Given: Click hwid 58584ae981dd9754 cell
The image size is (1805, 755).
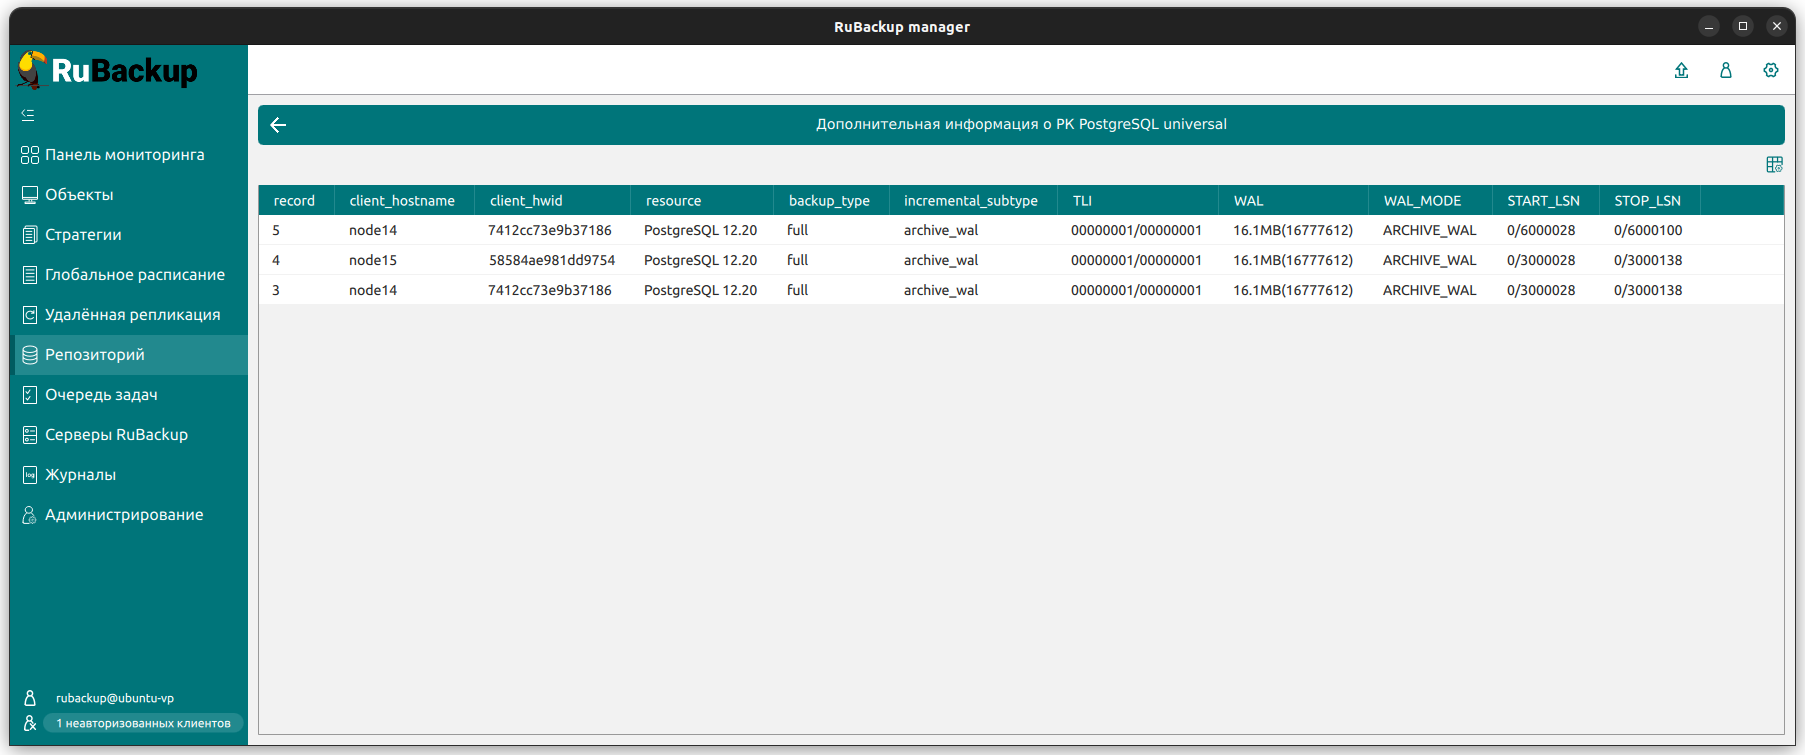Looking at the screenshot, I should tap(552, 260).
